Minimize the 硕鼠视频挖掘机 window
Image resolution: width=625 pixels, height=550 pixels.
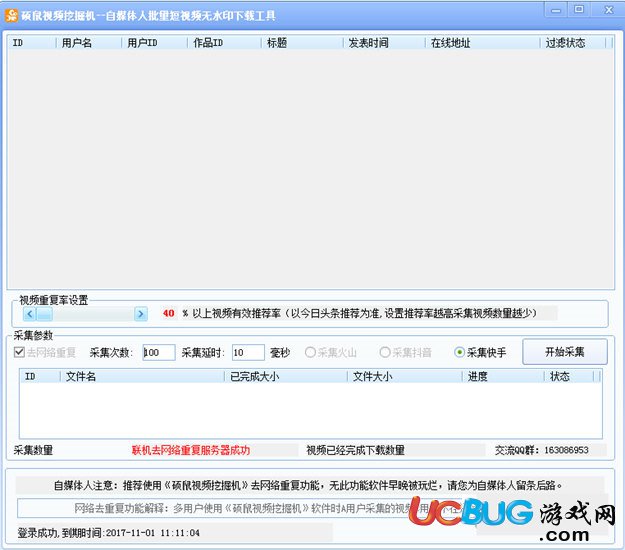pos(556,10)
